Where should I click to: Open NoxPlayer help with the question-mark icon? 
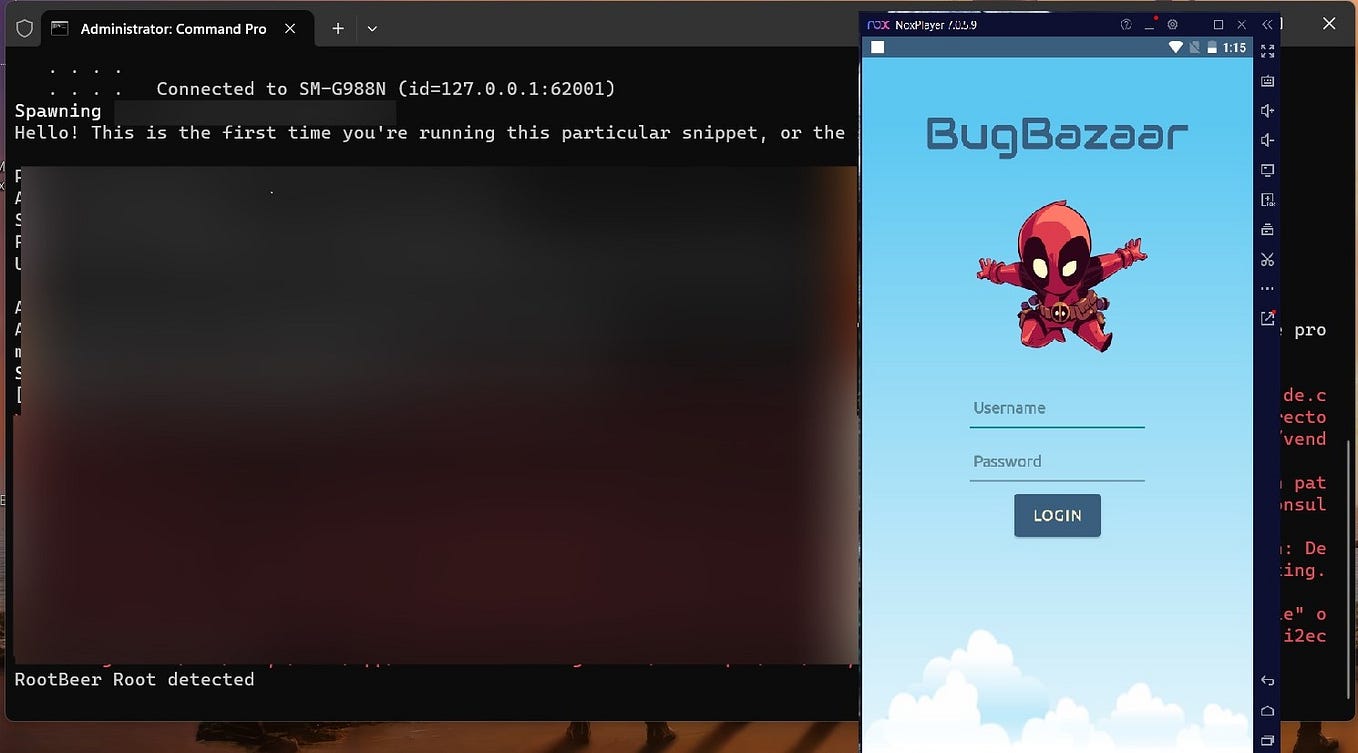click(x=1126, y=24)
